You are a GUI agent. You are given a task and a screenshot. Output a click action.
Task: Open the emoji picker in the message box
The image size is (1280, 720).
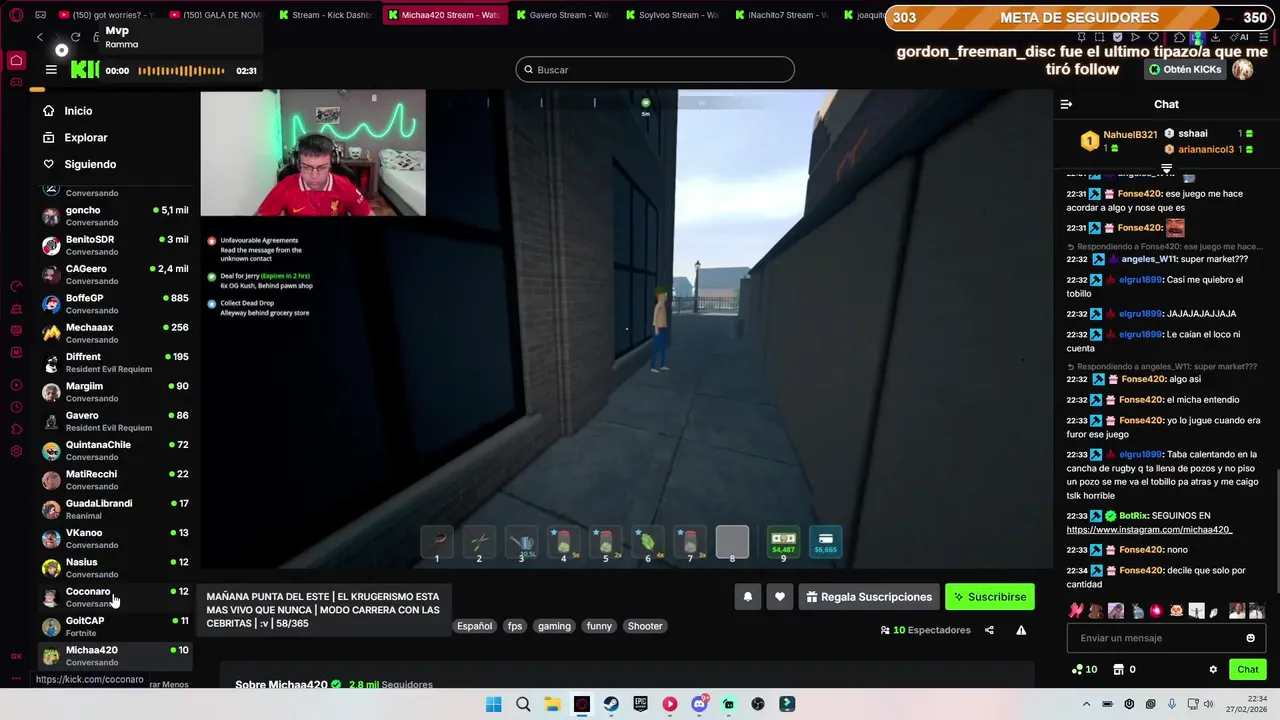coord(1250,638)
